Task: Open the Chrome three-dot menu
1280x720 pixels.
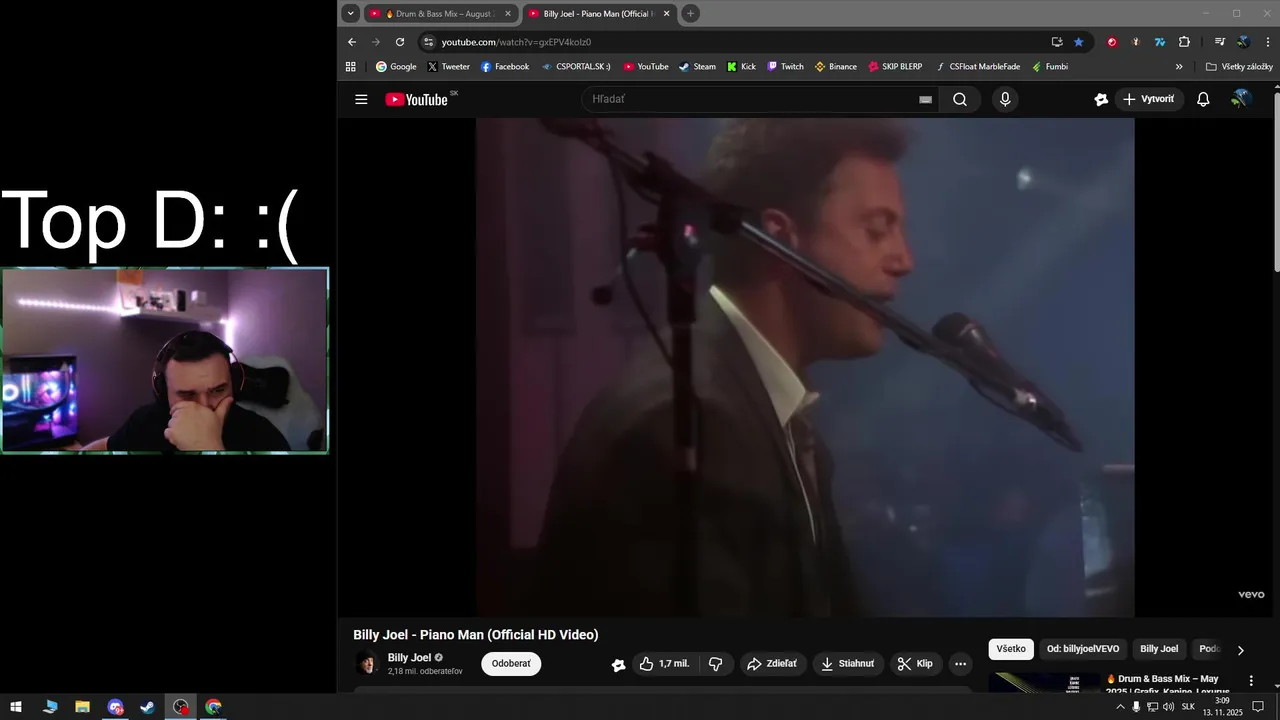Action: pos(1268,42)
